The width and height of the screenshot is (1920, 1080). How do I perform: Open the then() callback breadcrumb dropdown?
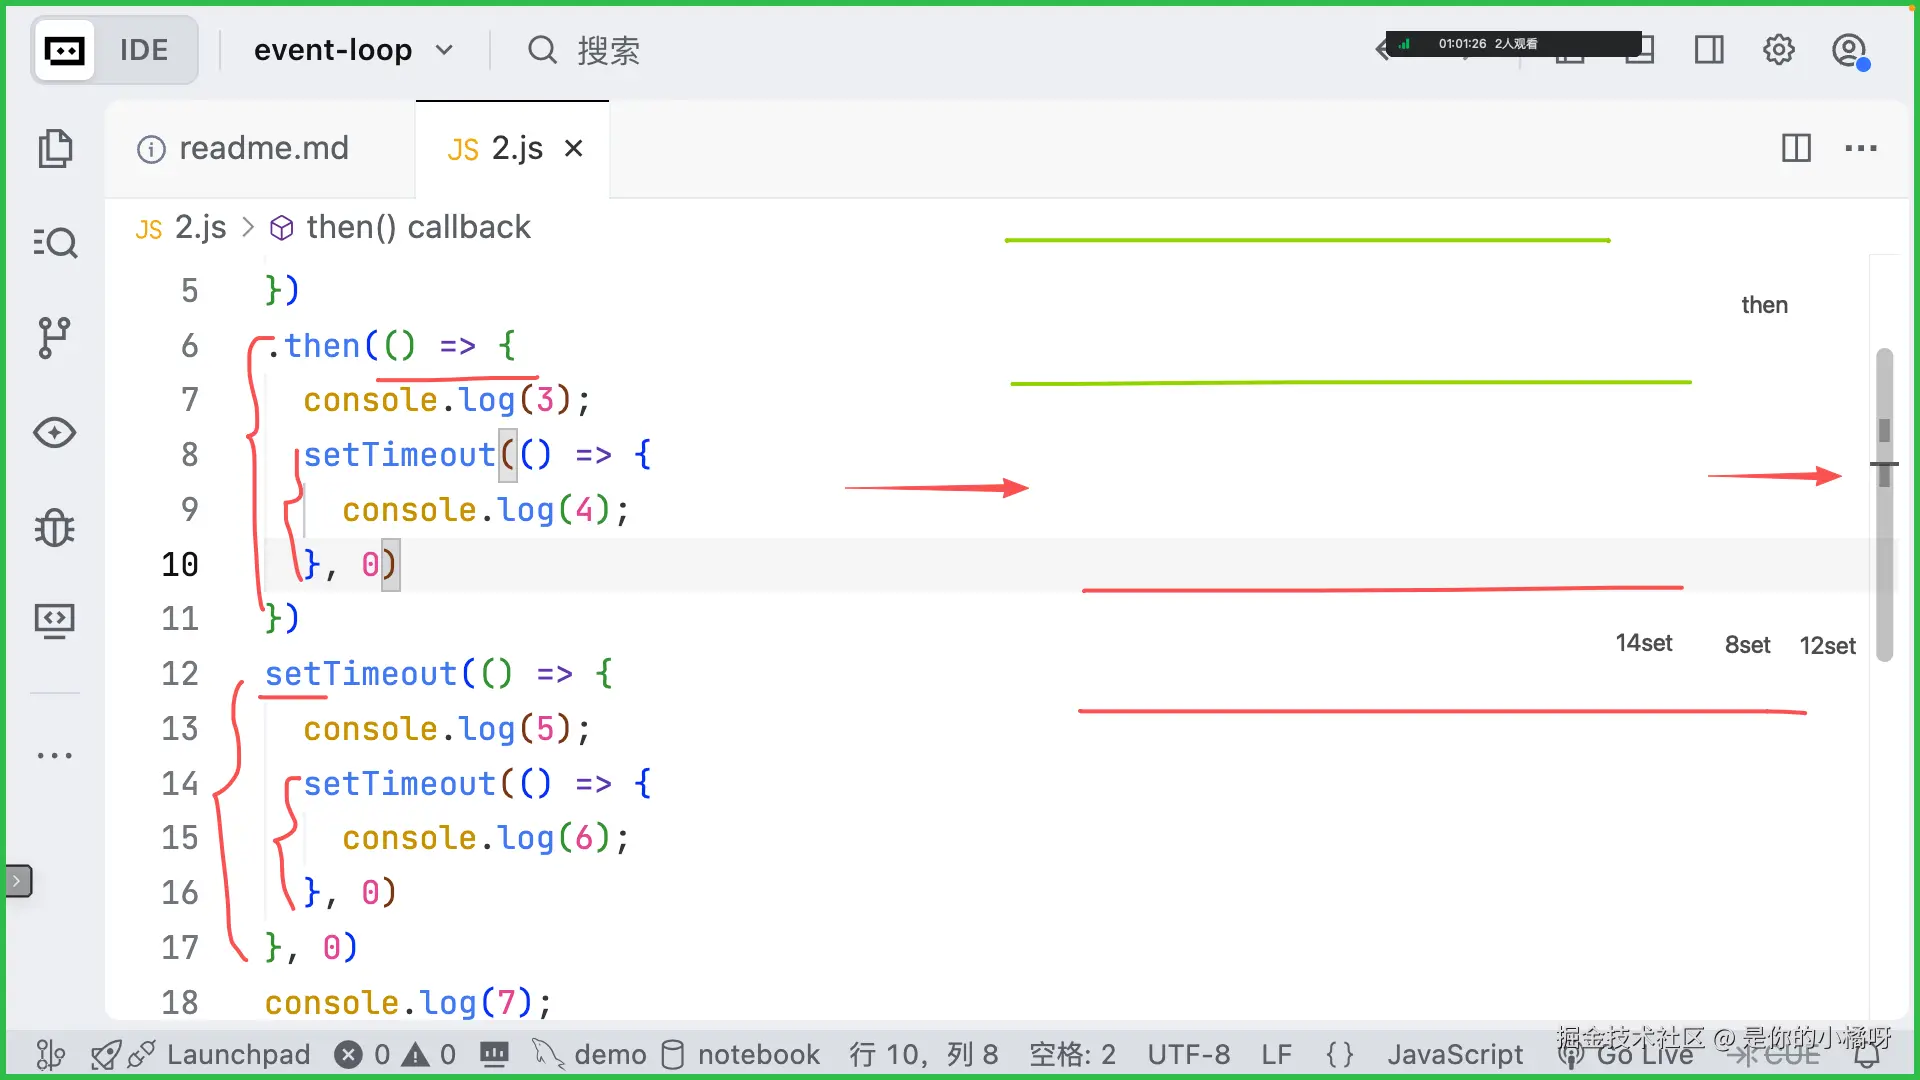coord(418,227)
